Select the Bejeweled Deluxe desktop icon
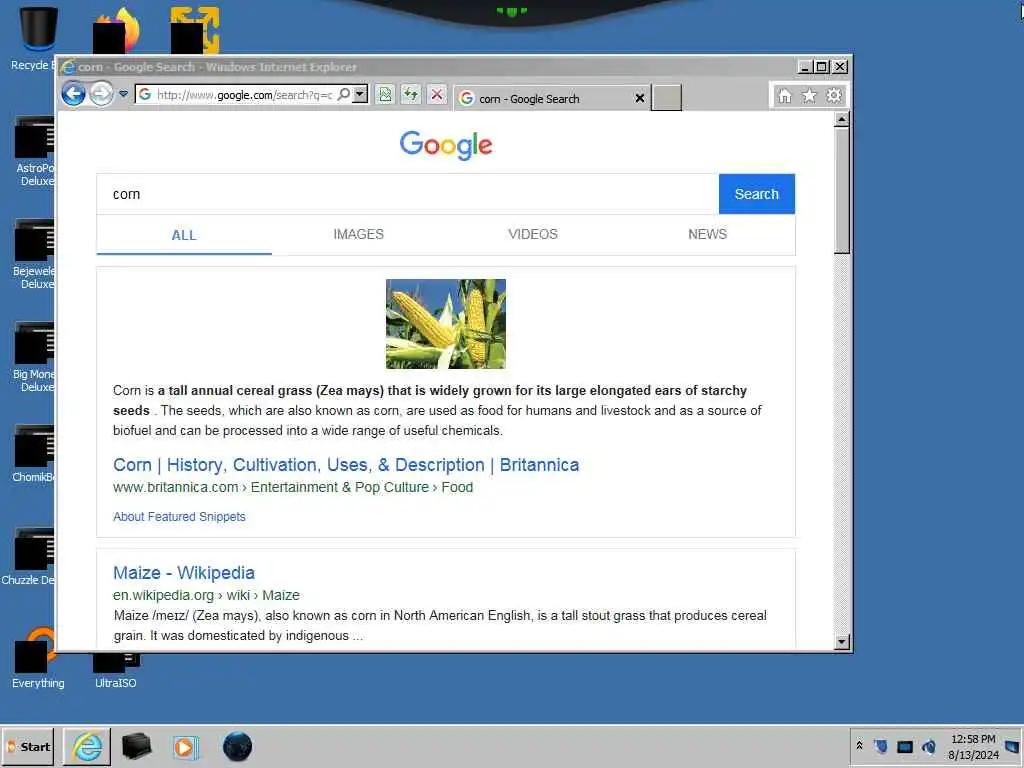 pyautogui.click(x=34, y=255)
